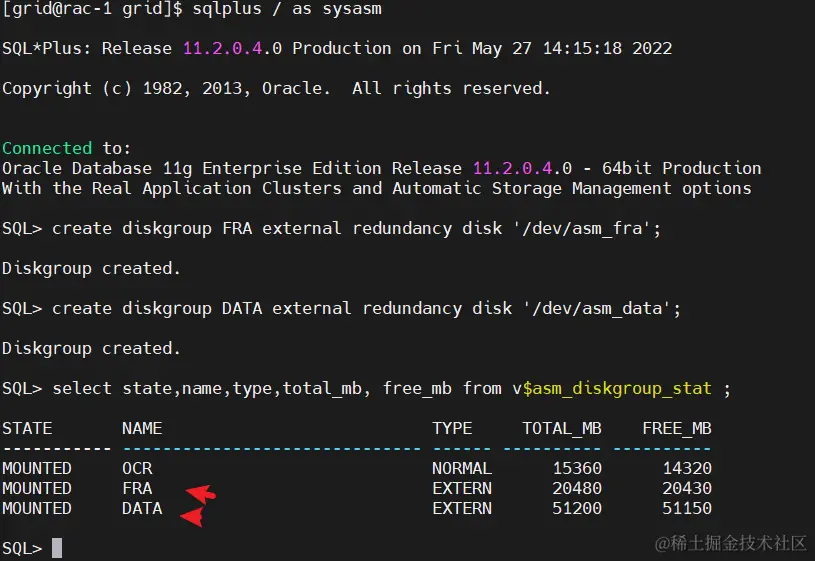
Task: Click total value 51200
Action: 577,508
